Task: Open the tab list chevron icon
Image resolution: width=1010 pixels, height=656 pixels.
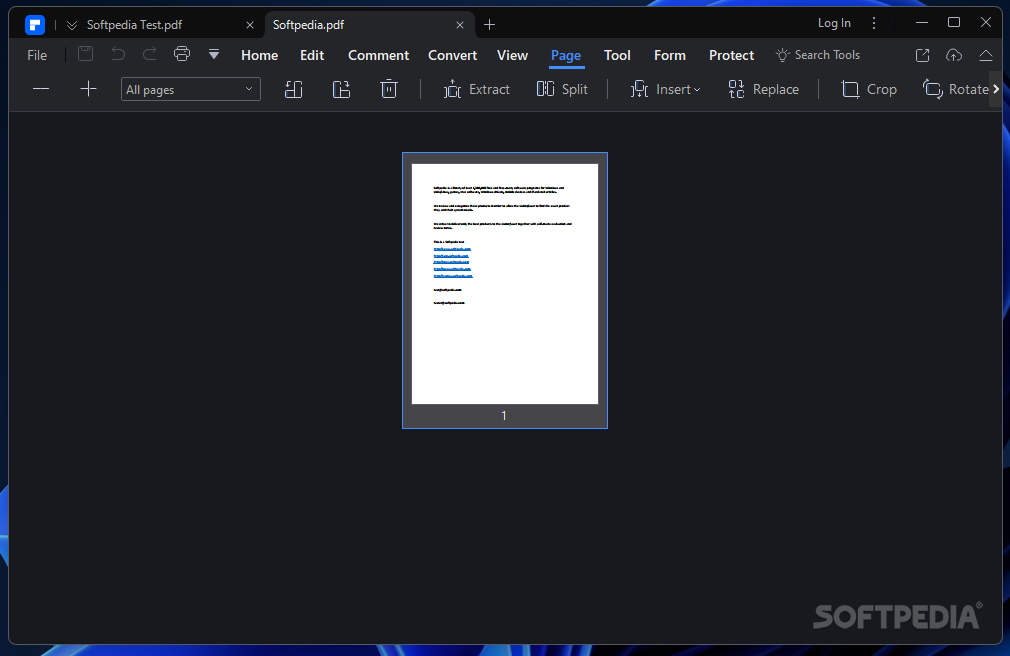Action: tap(71, 25)
